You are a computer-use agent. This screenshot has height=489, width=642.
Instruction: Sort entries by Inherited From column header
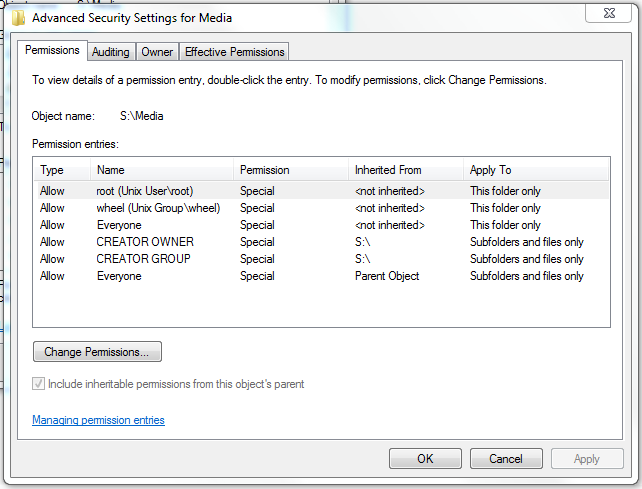(406, 170)
